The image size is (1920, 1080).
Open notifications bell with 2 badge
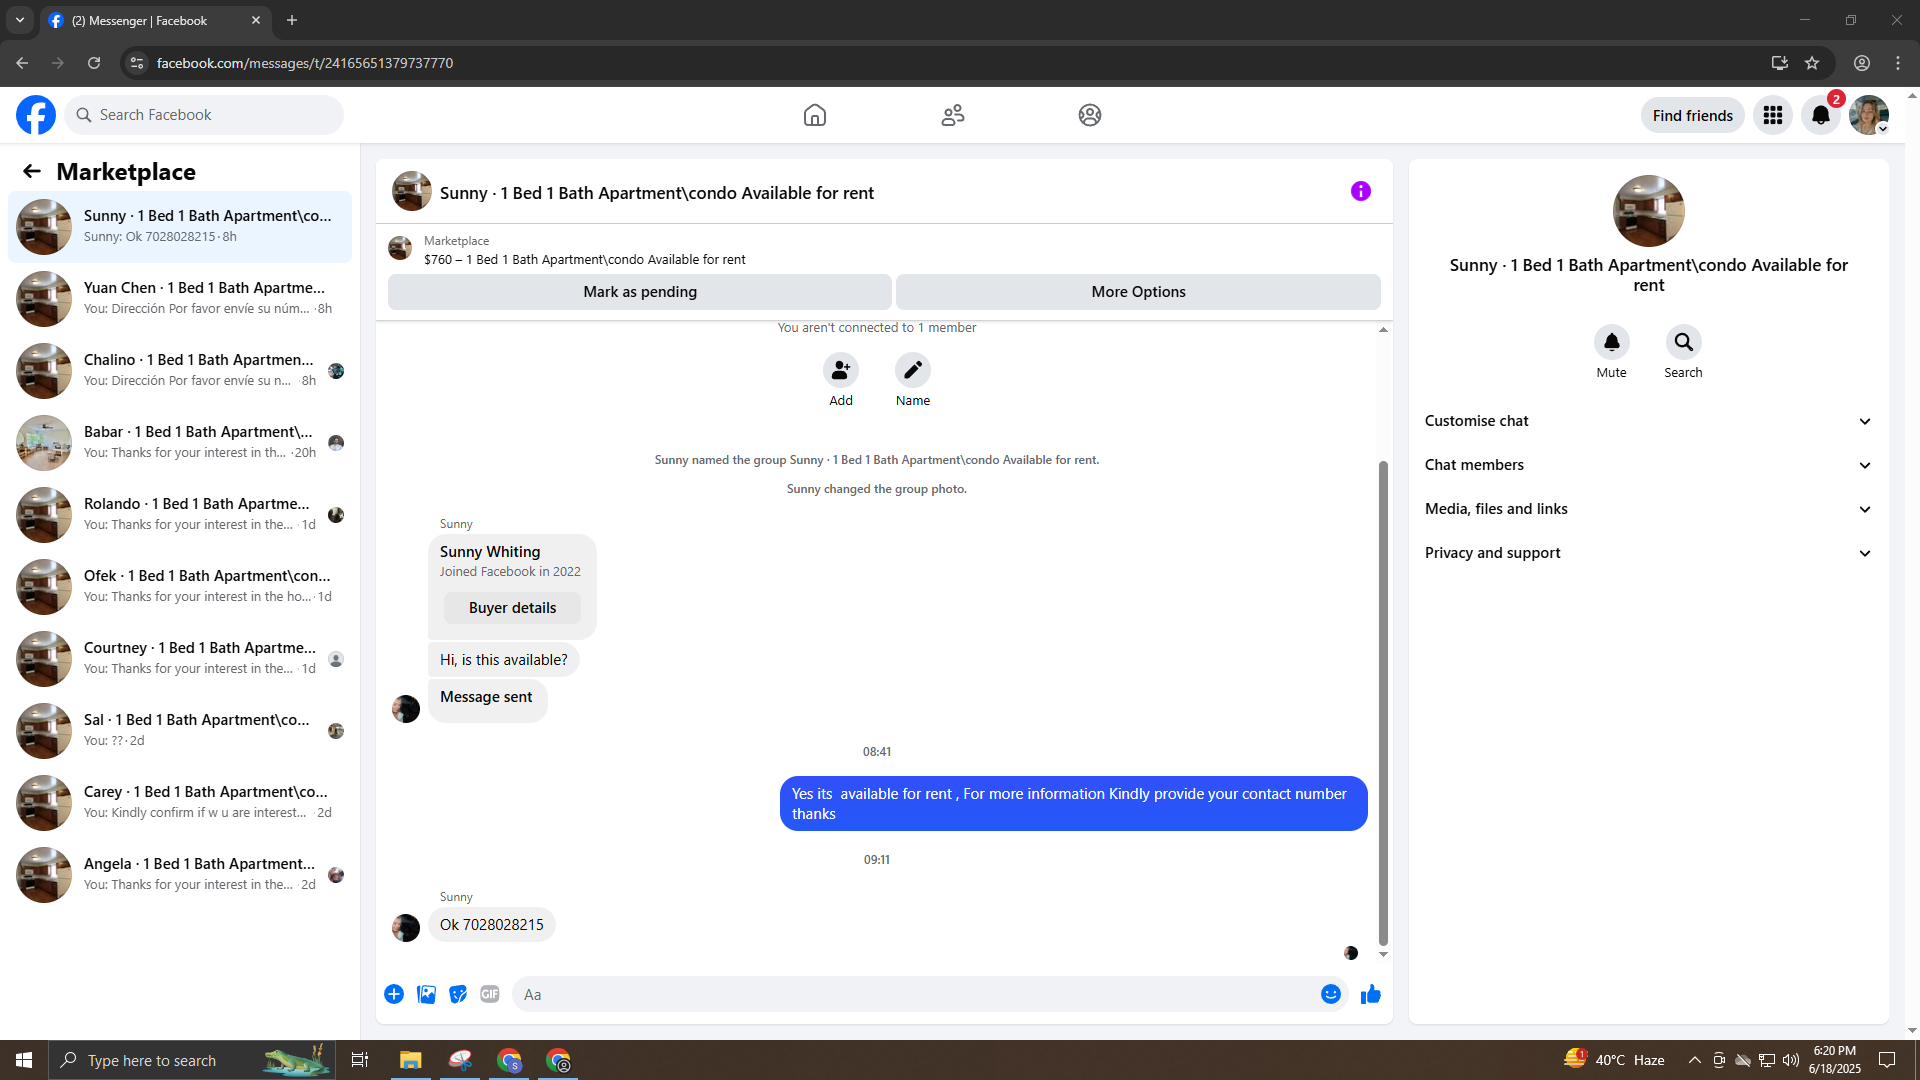[x=1821, y=115]
